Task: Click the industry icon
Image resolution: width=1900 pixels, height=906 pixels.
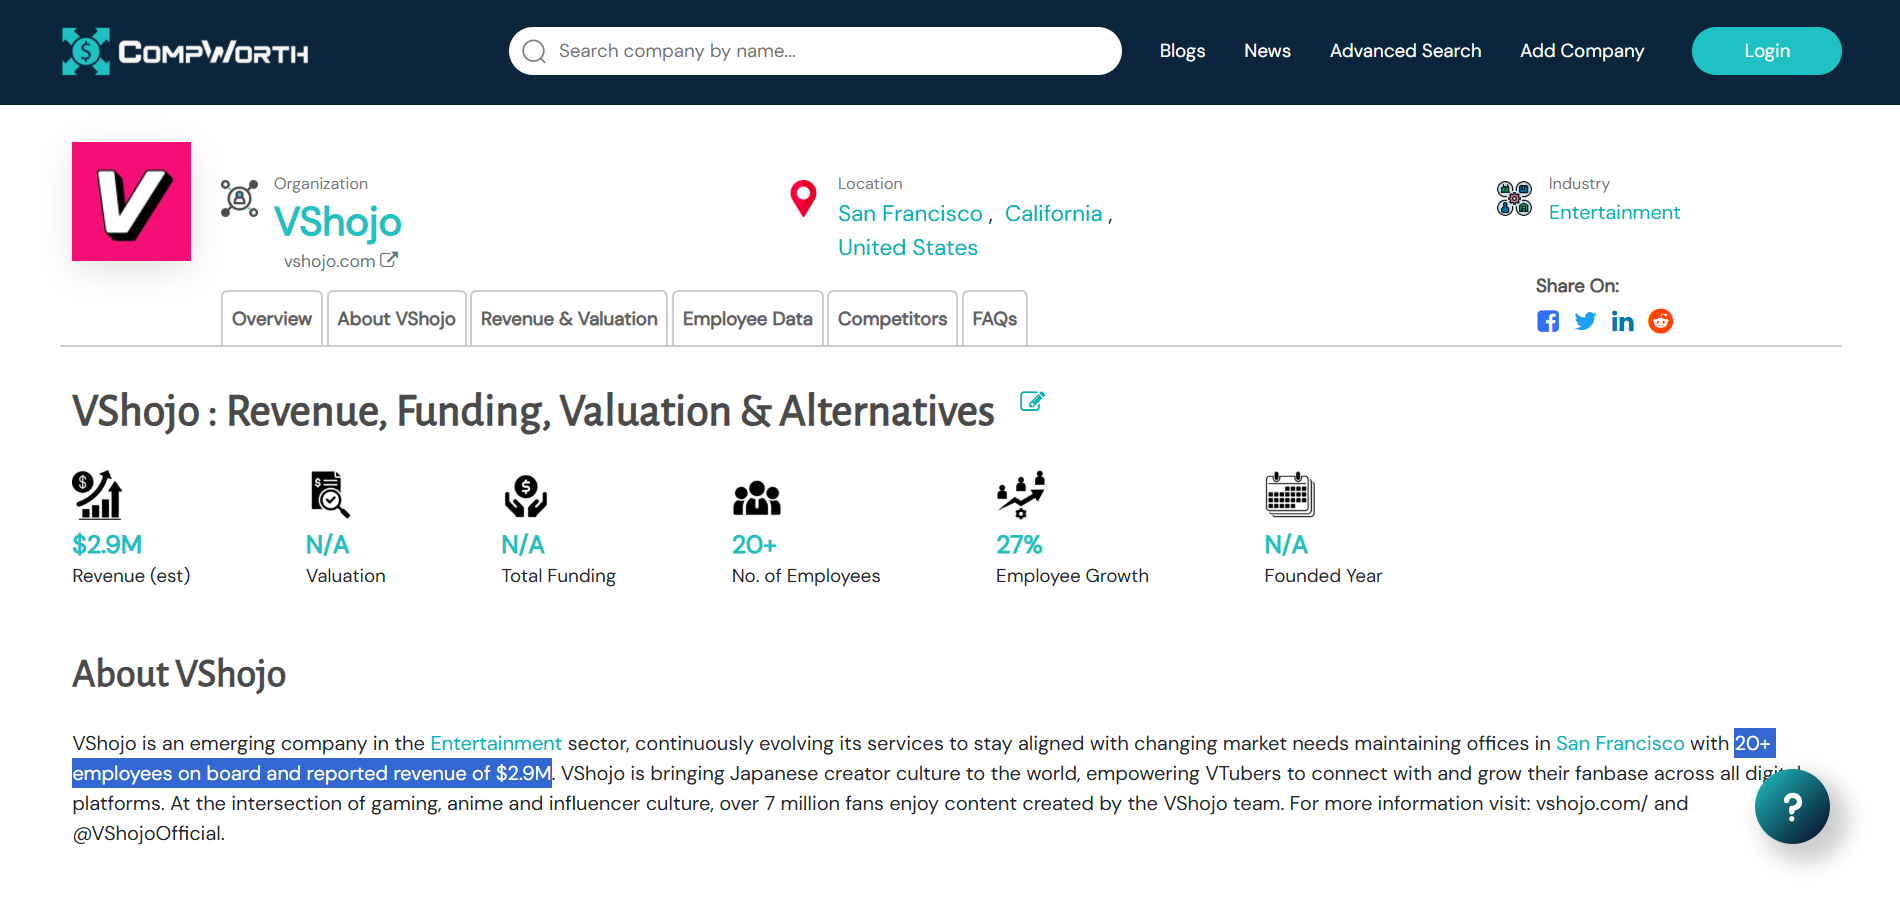Action: tap(1514, 198)
